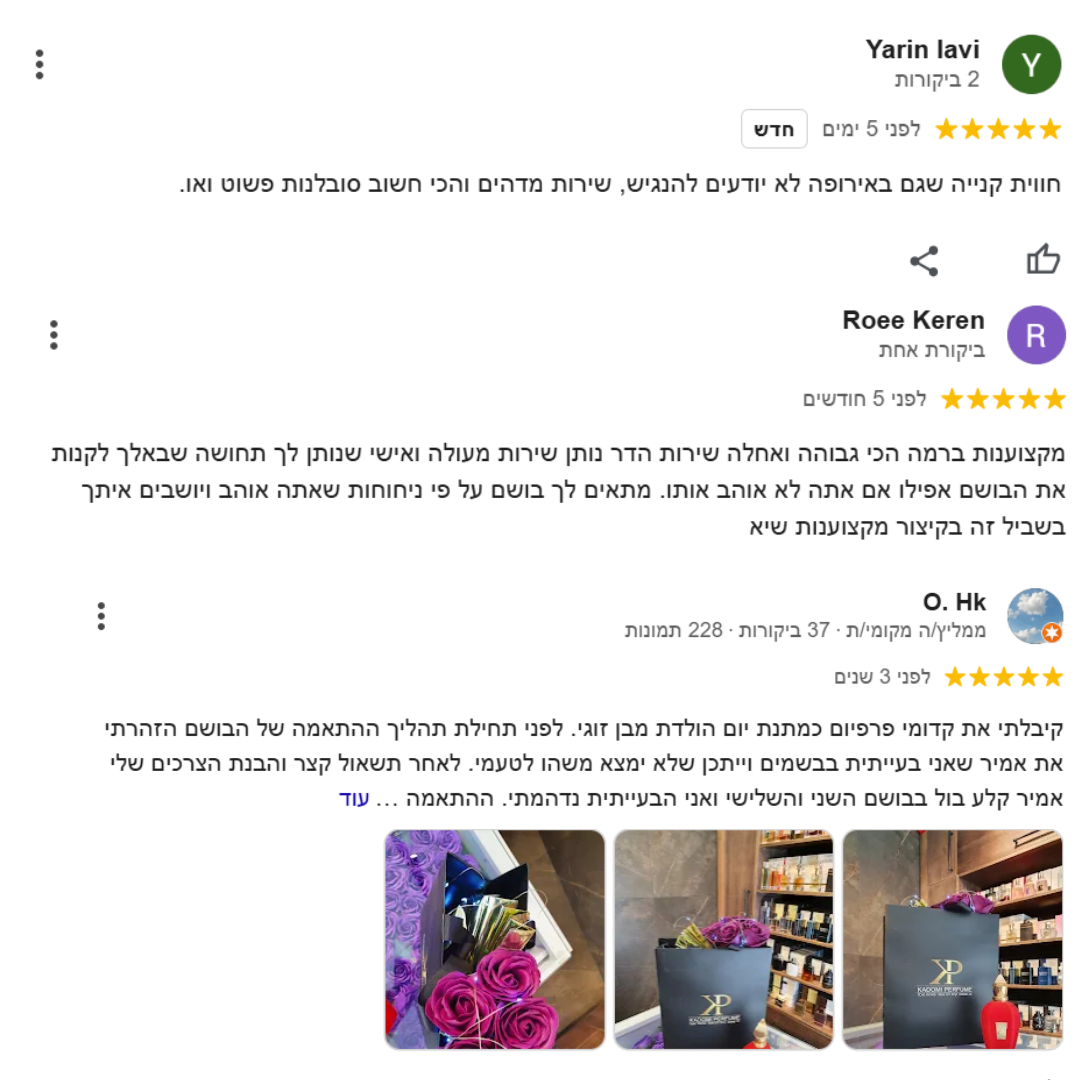Click the חדש badge on Yarin's review
The height and width of the screenshot is (1080, 1080).
[x=774, y=129]
